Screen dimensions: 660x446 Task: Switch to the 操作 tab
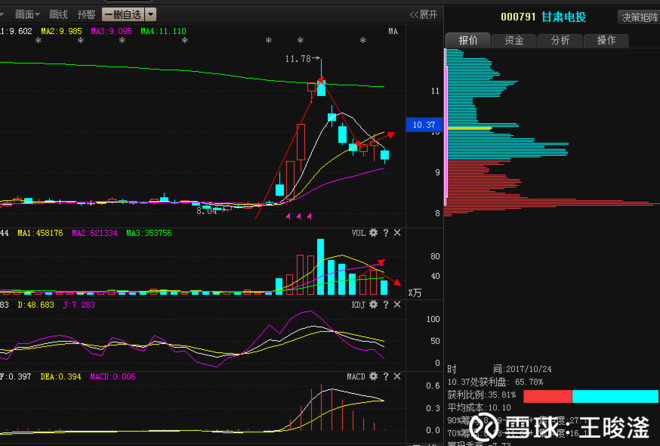pos(606,40)
